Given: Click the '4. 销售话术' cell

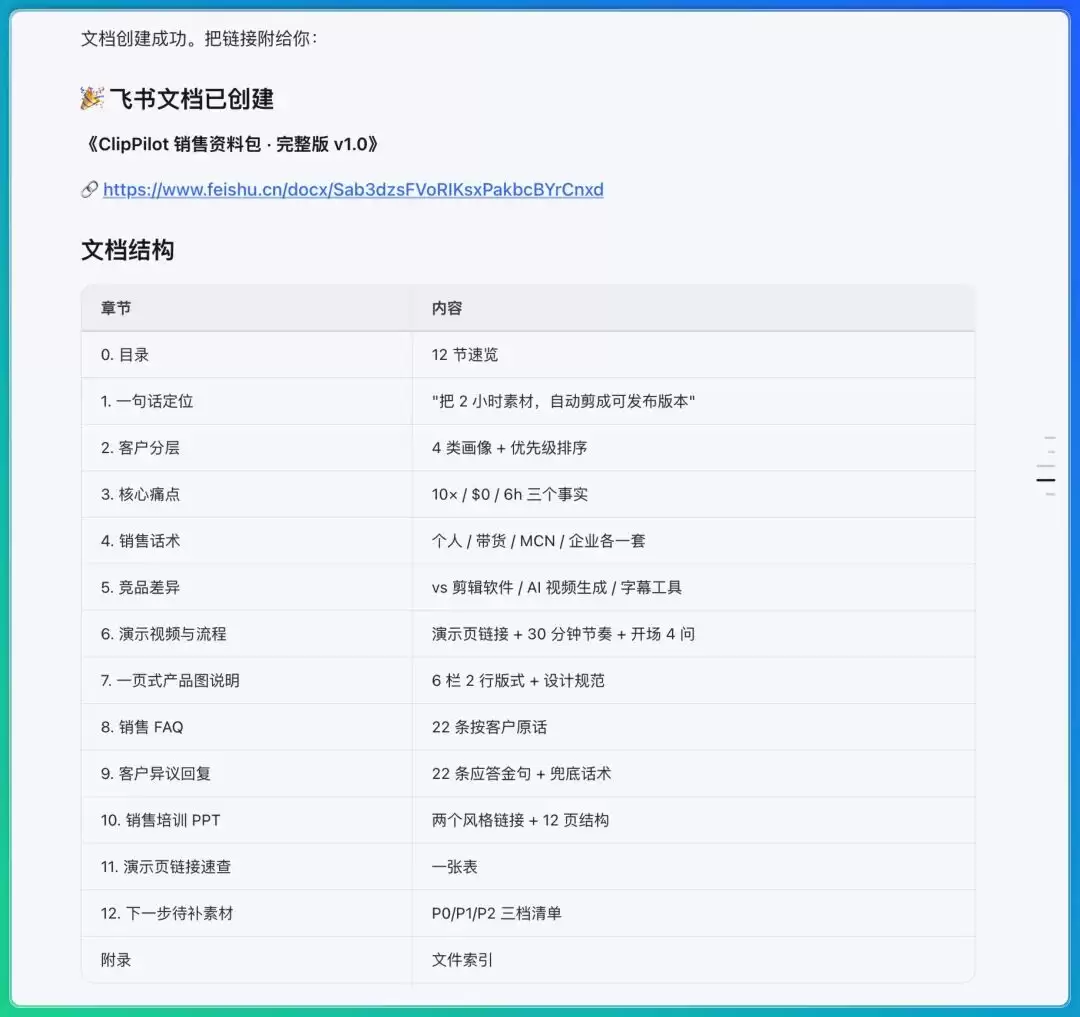Looking at the screenshot, I should pyautogui.click(x=247, y=541).
